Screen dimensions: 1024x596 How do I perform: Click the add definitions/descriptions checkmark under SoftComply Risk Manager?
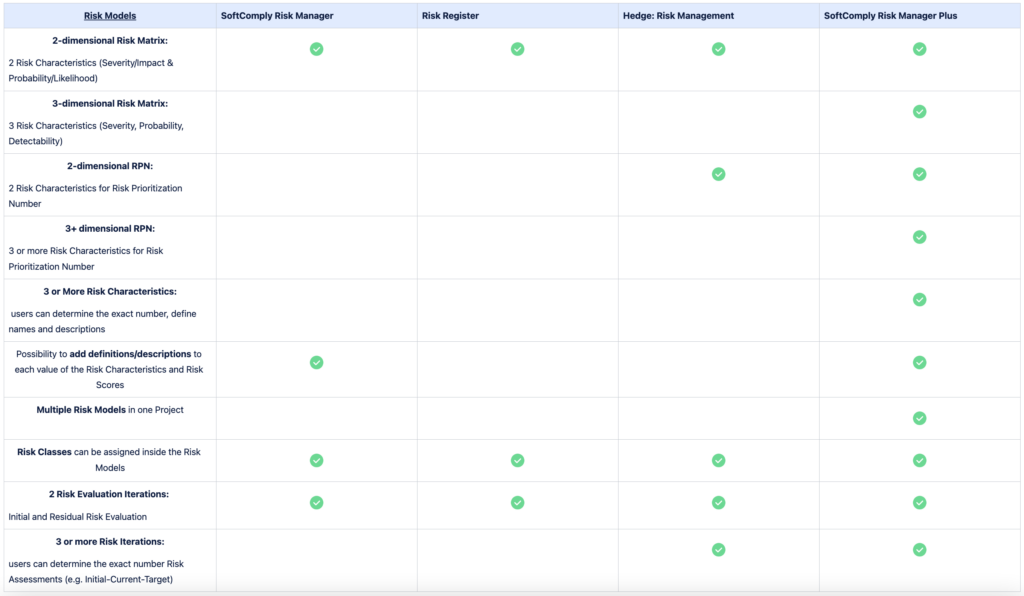[x=316, y=363]
